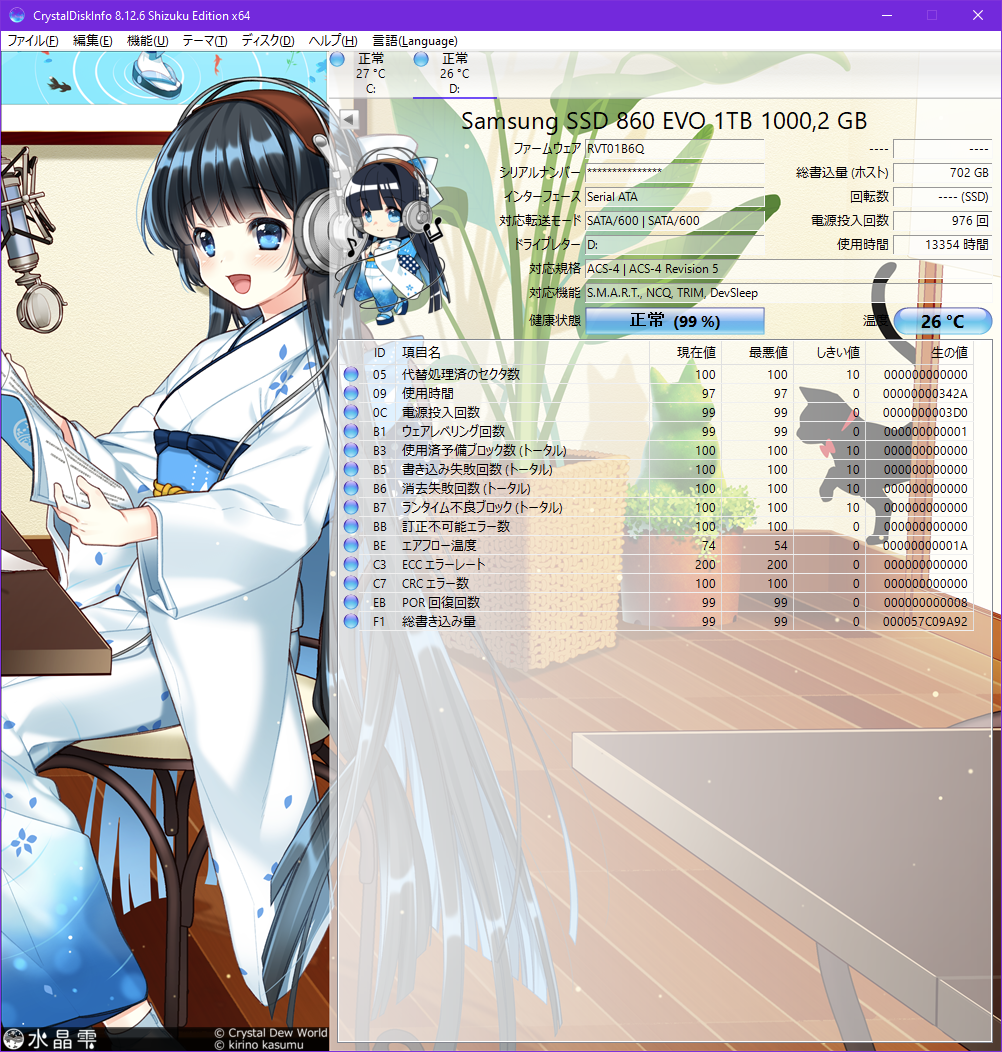Click the power on count value 976 回

942,221
